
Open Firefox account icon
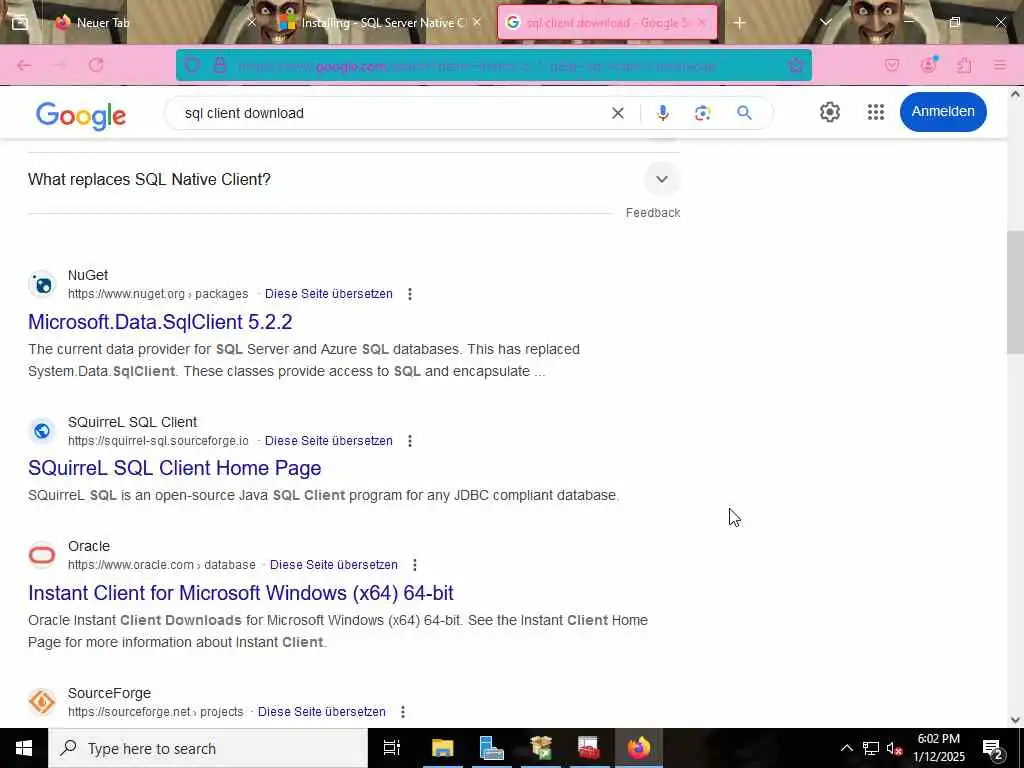pos(928,65)
